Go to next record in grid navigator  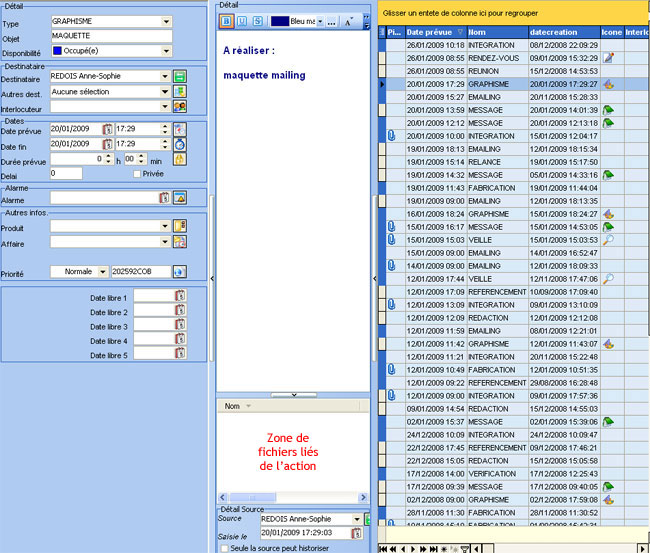pos(413,549)
